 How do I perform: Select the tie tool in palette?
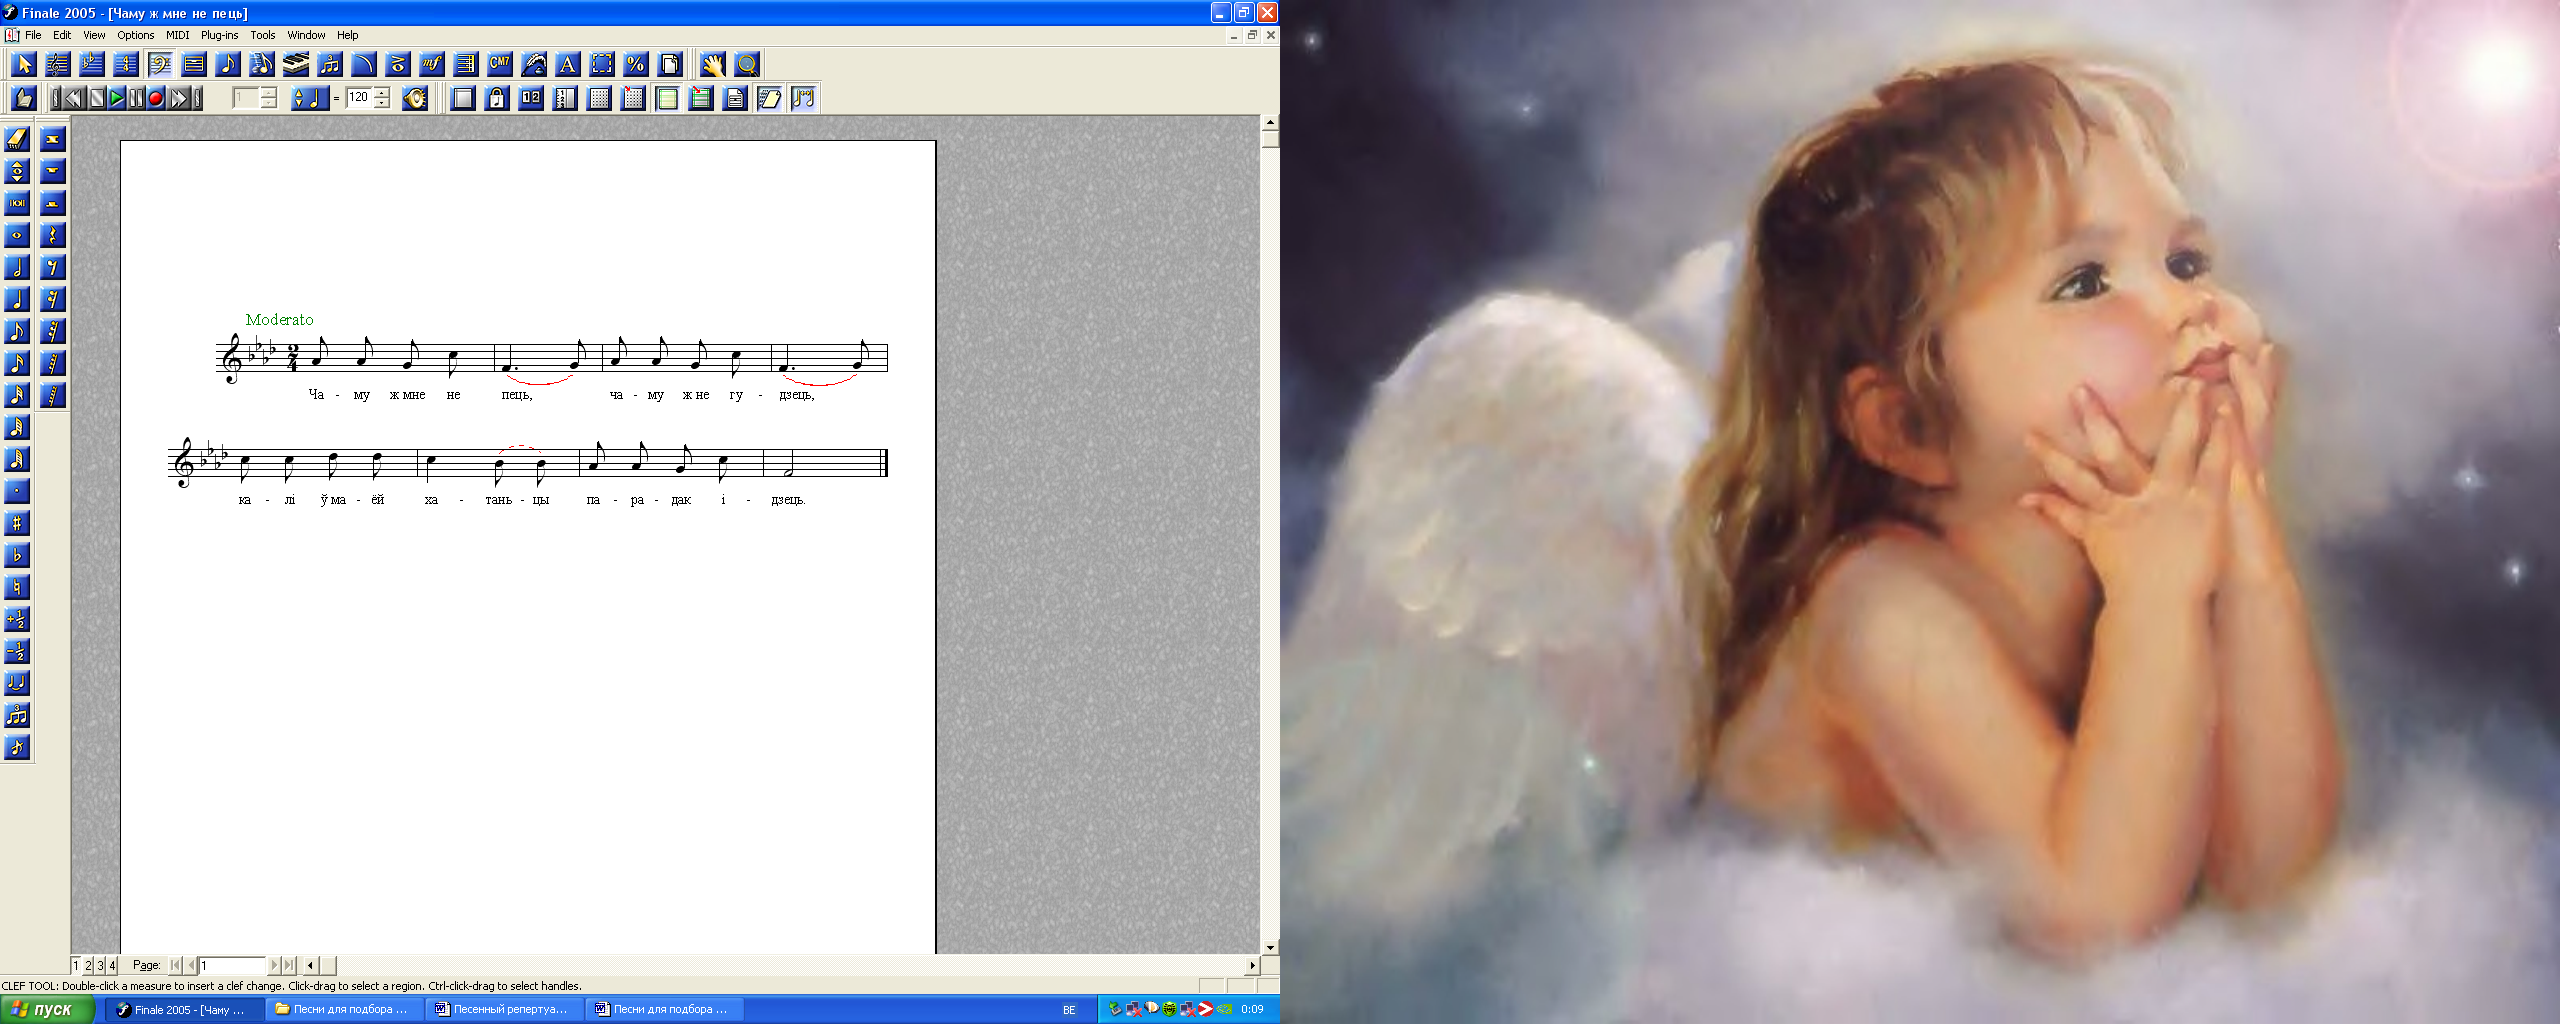[17, 683]
